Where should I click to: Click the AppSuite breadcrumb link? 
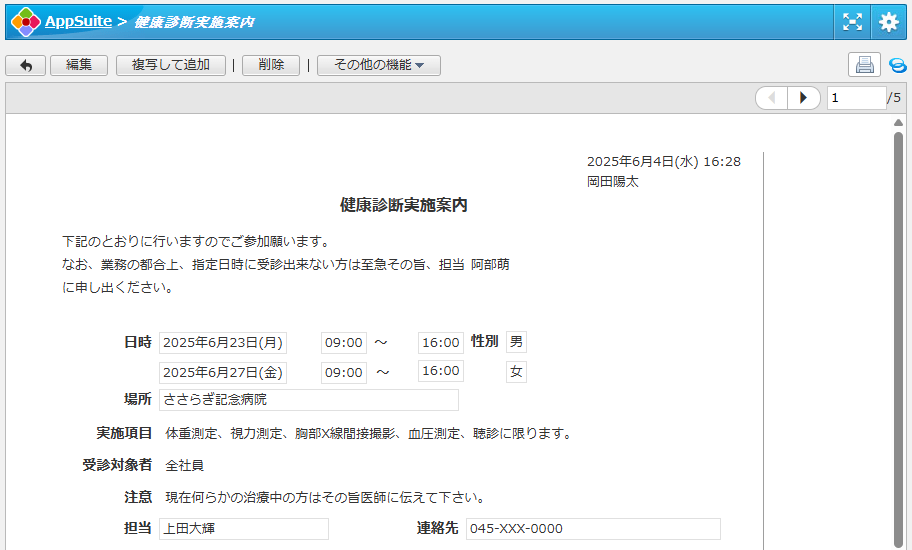78,21
